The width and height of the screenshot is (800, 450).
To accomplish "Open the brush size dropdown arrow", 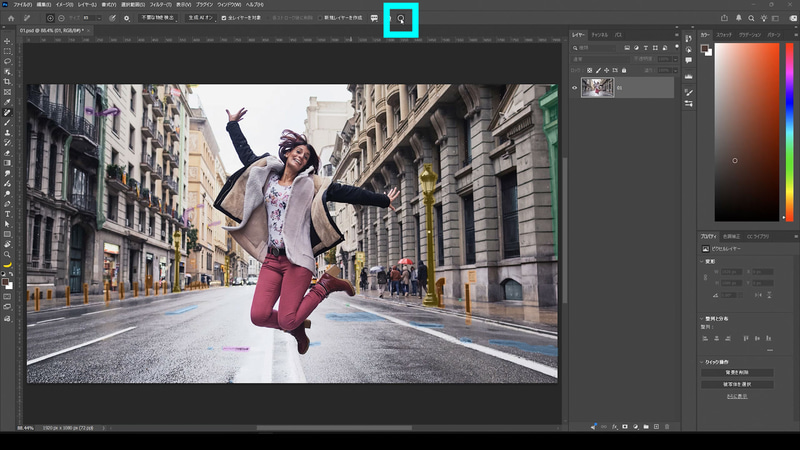I will pyautogui.click(x=99, y=18).
